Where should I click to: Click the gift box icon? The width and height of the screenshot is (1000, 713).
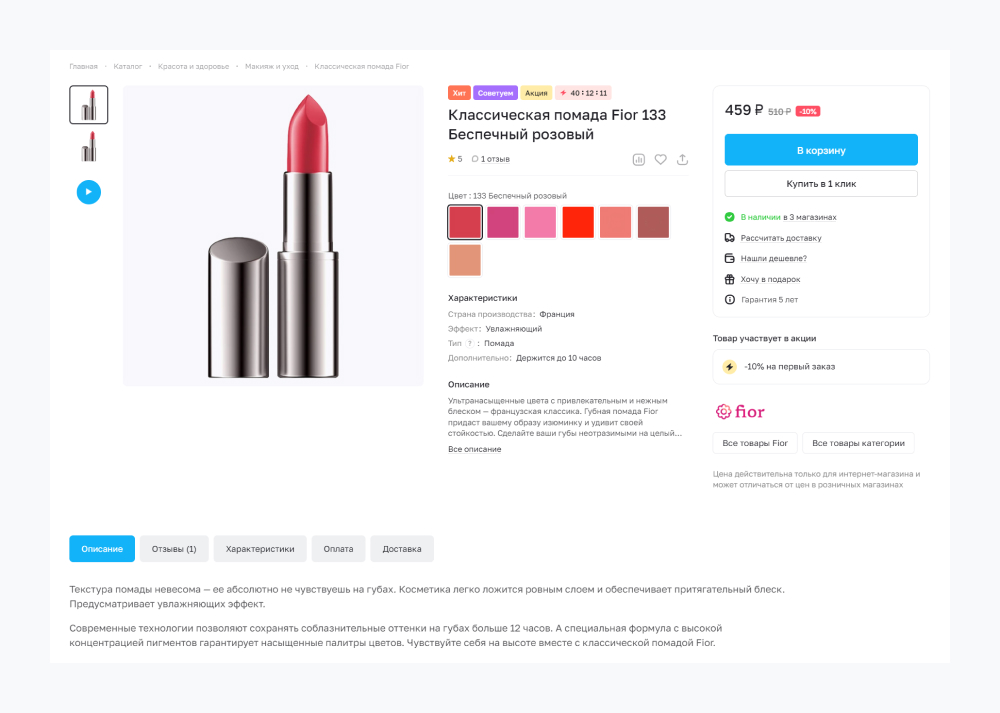pyautogui.click(x=730, y=279)
